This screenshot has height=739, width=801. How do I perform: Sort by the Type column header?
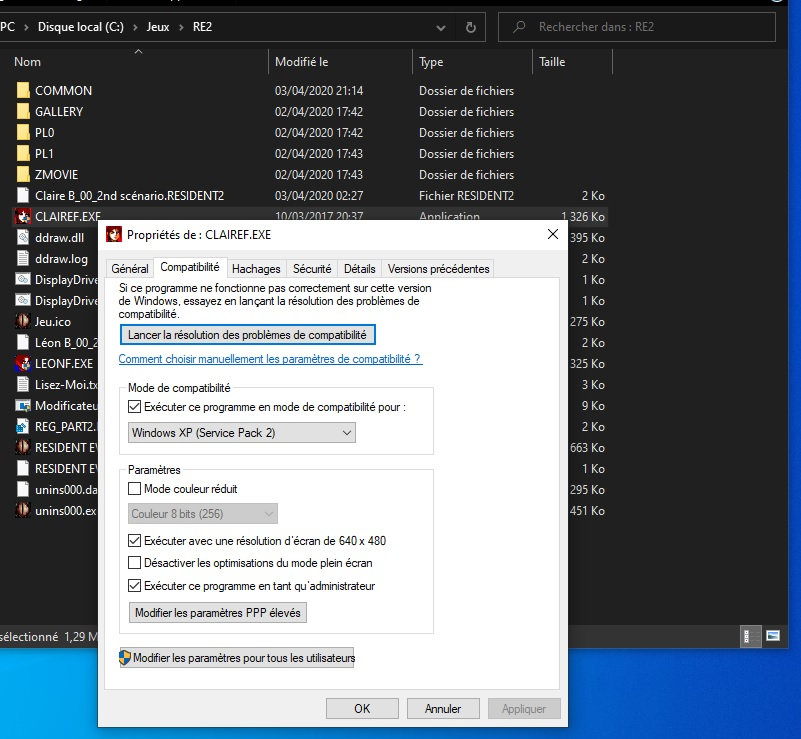(x=473, y=62)
